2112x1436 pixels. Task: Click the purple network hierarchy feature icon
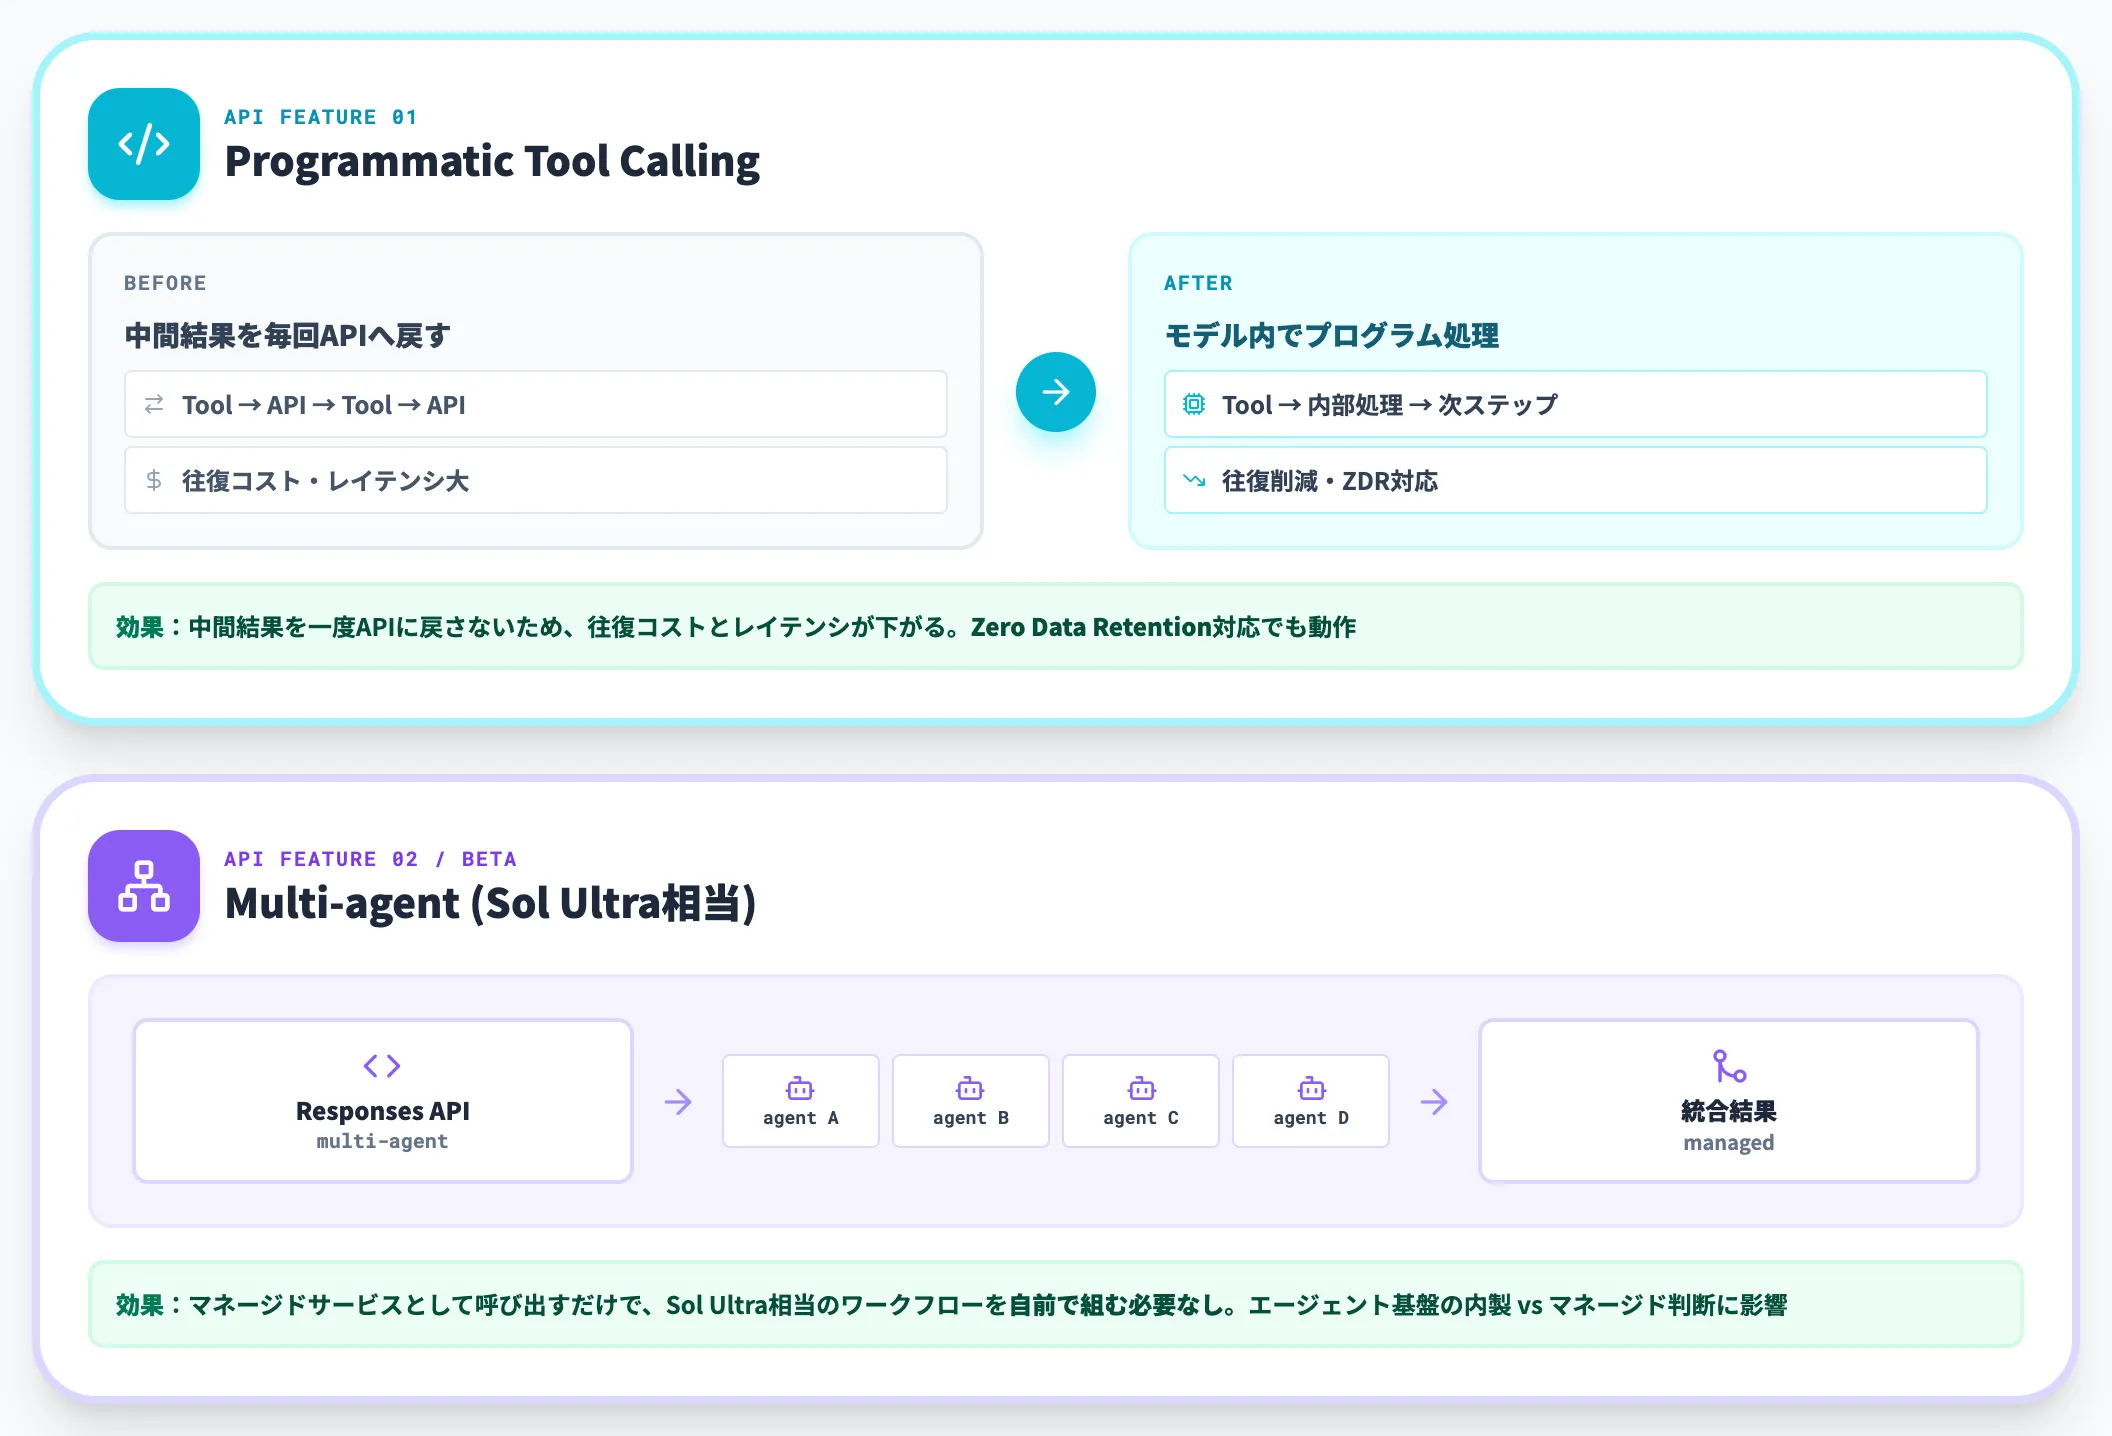click(x=144, y=886)
